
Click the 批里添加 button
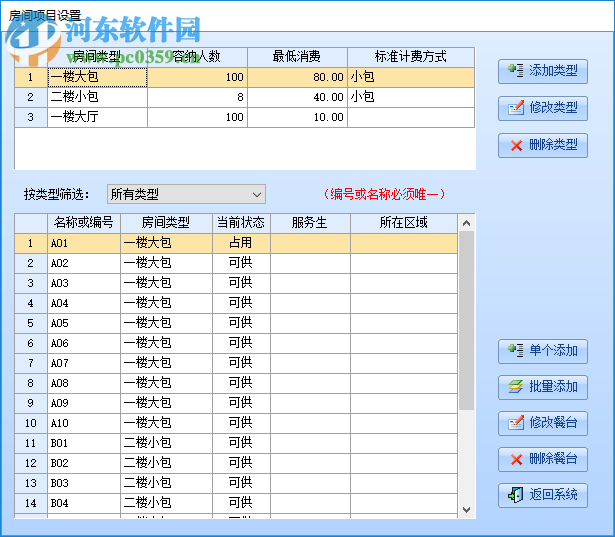coord(543,387)
